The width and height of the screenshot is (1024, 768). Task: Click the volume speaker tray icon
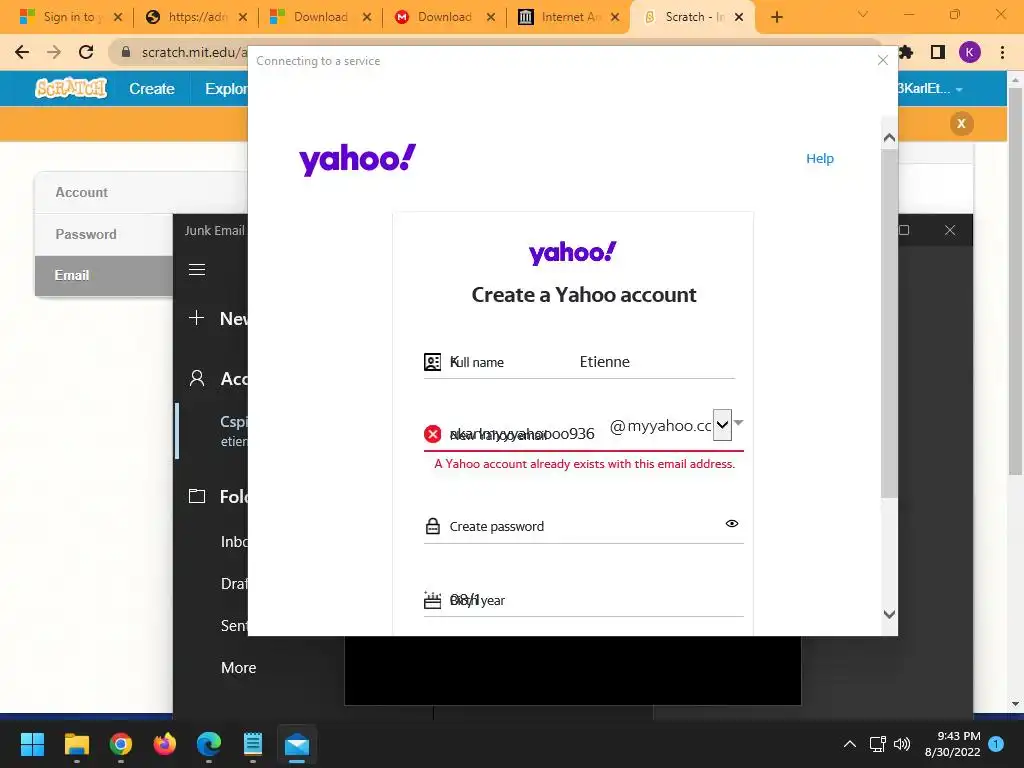902,744
